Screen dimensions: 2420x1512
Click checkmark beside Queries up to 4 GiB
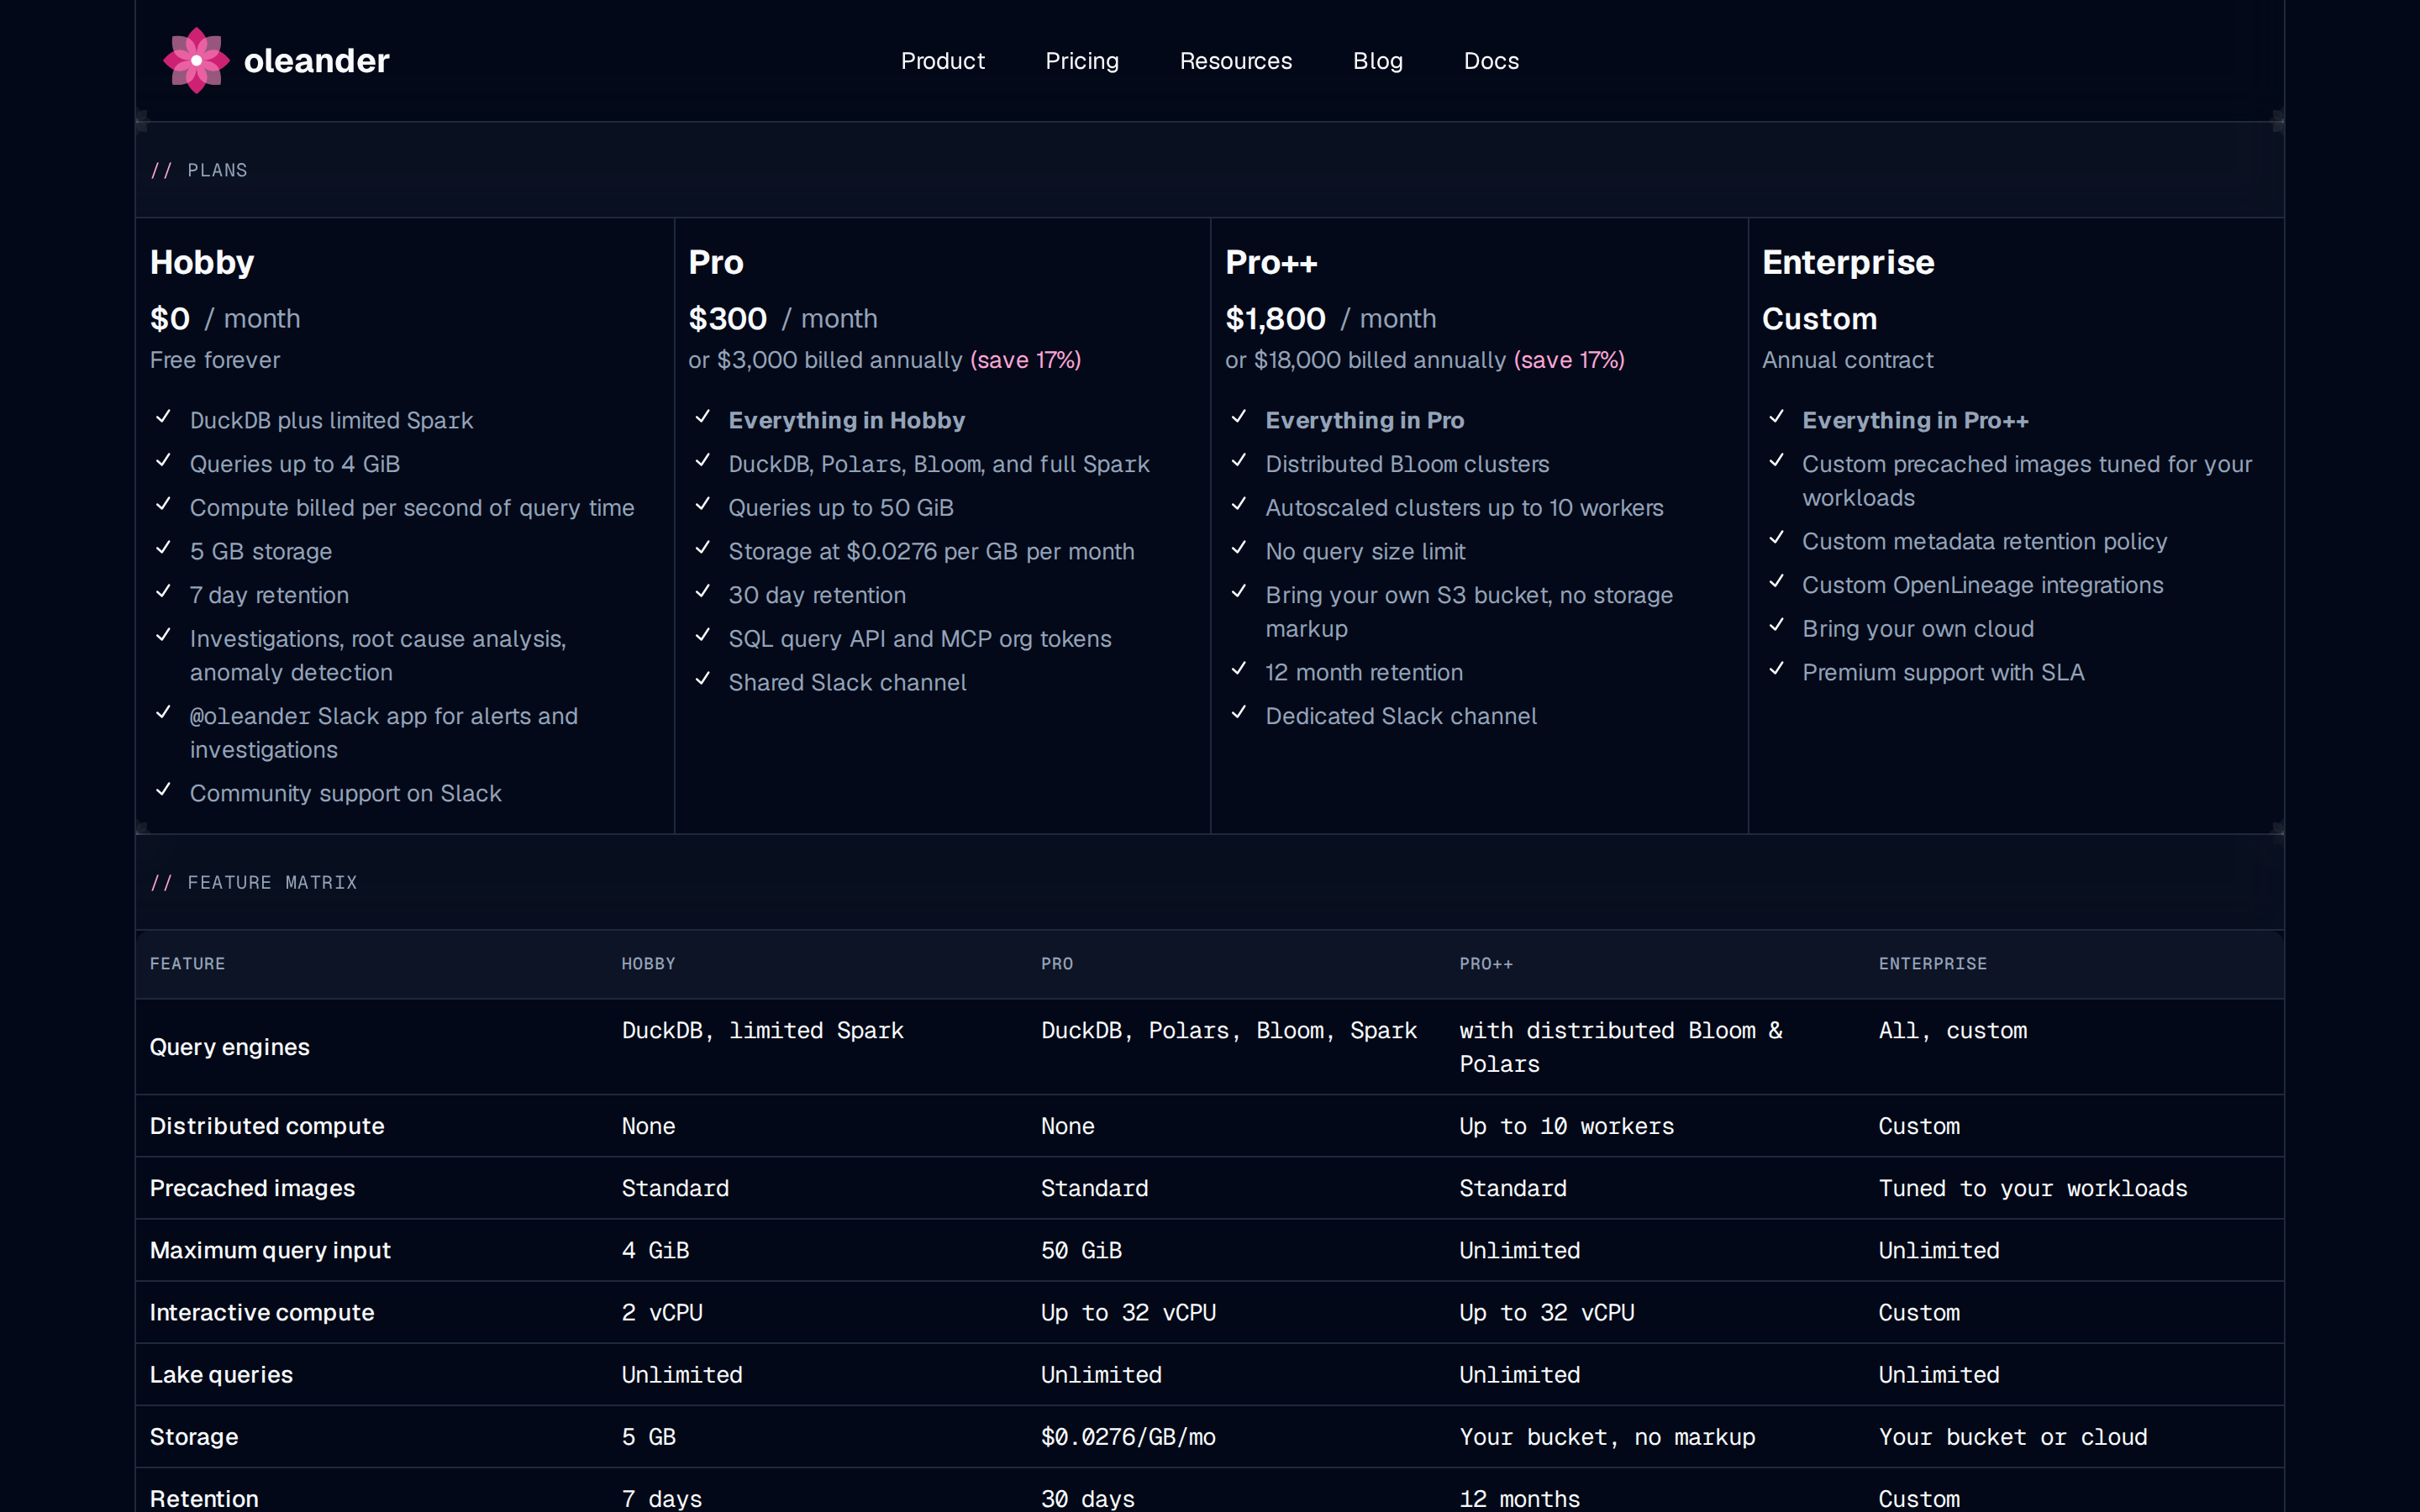tap(164, 460)
